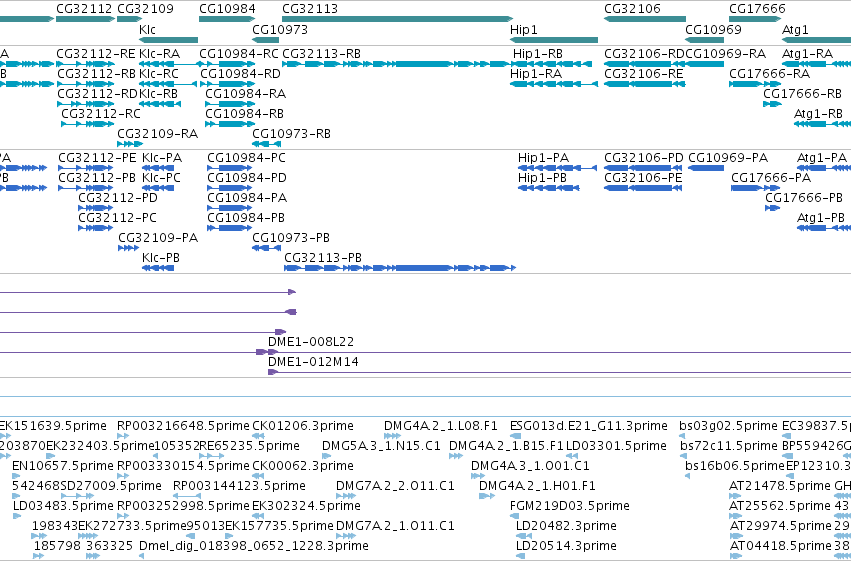This screenshot has width=851, height=561.
Task: Select protein CG10984-PC
Action: [x=246, y=158]
